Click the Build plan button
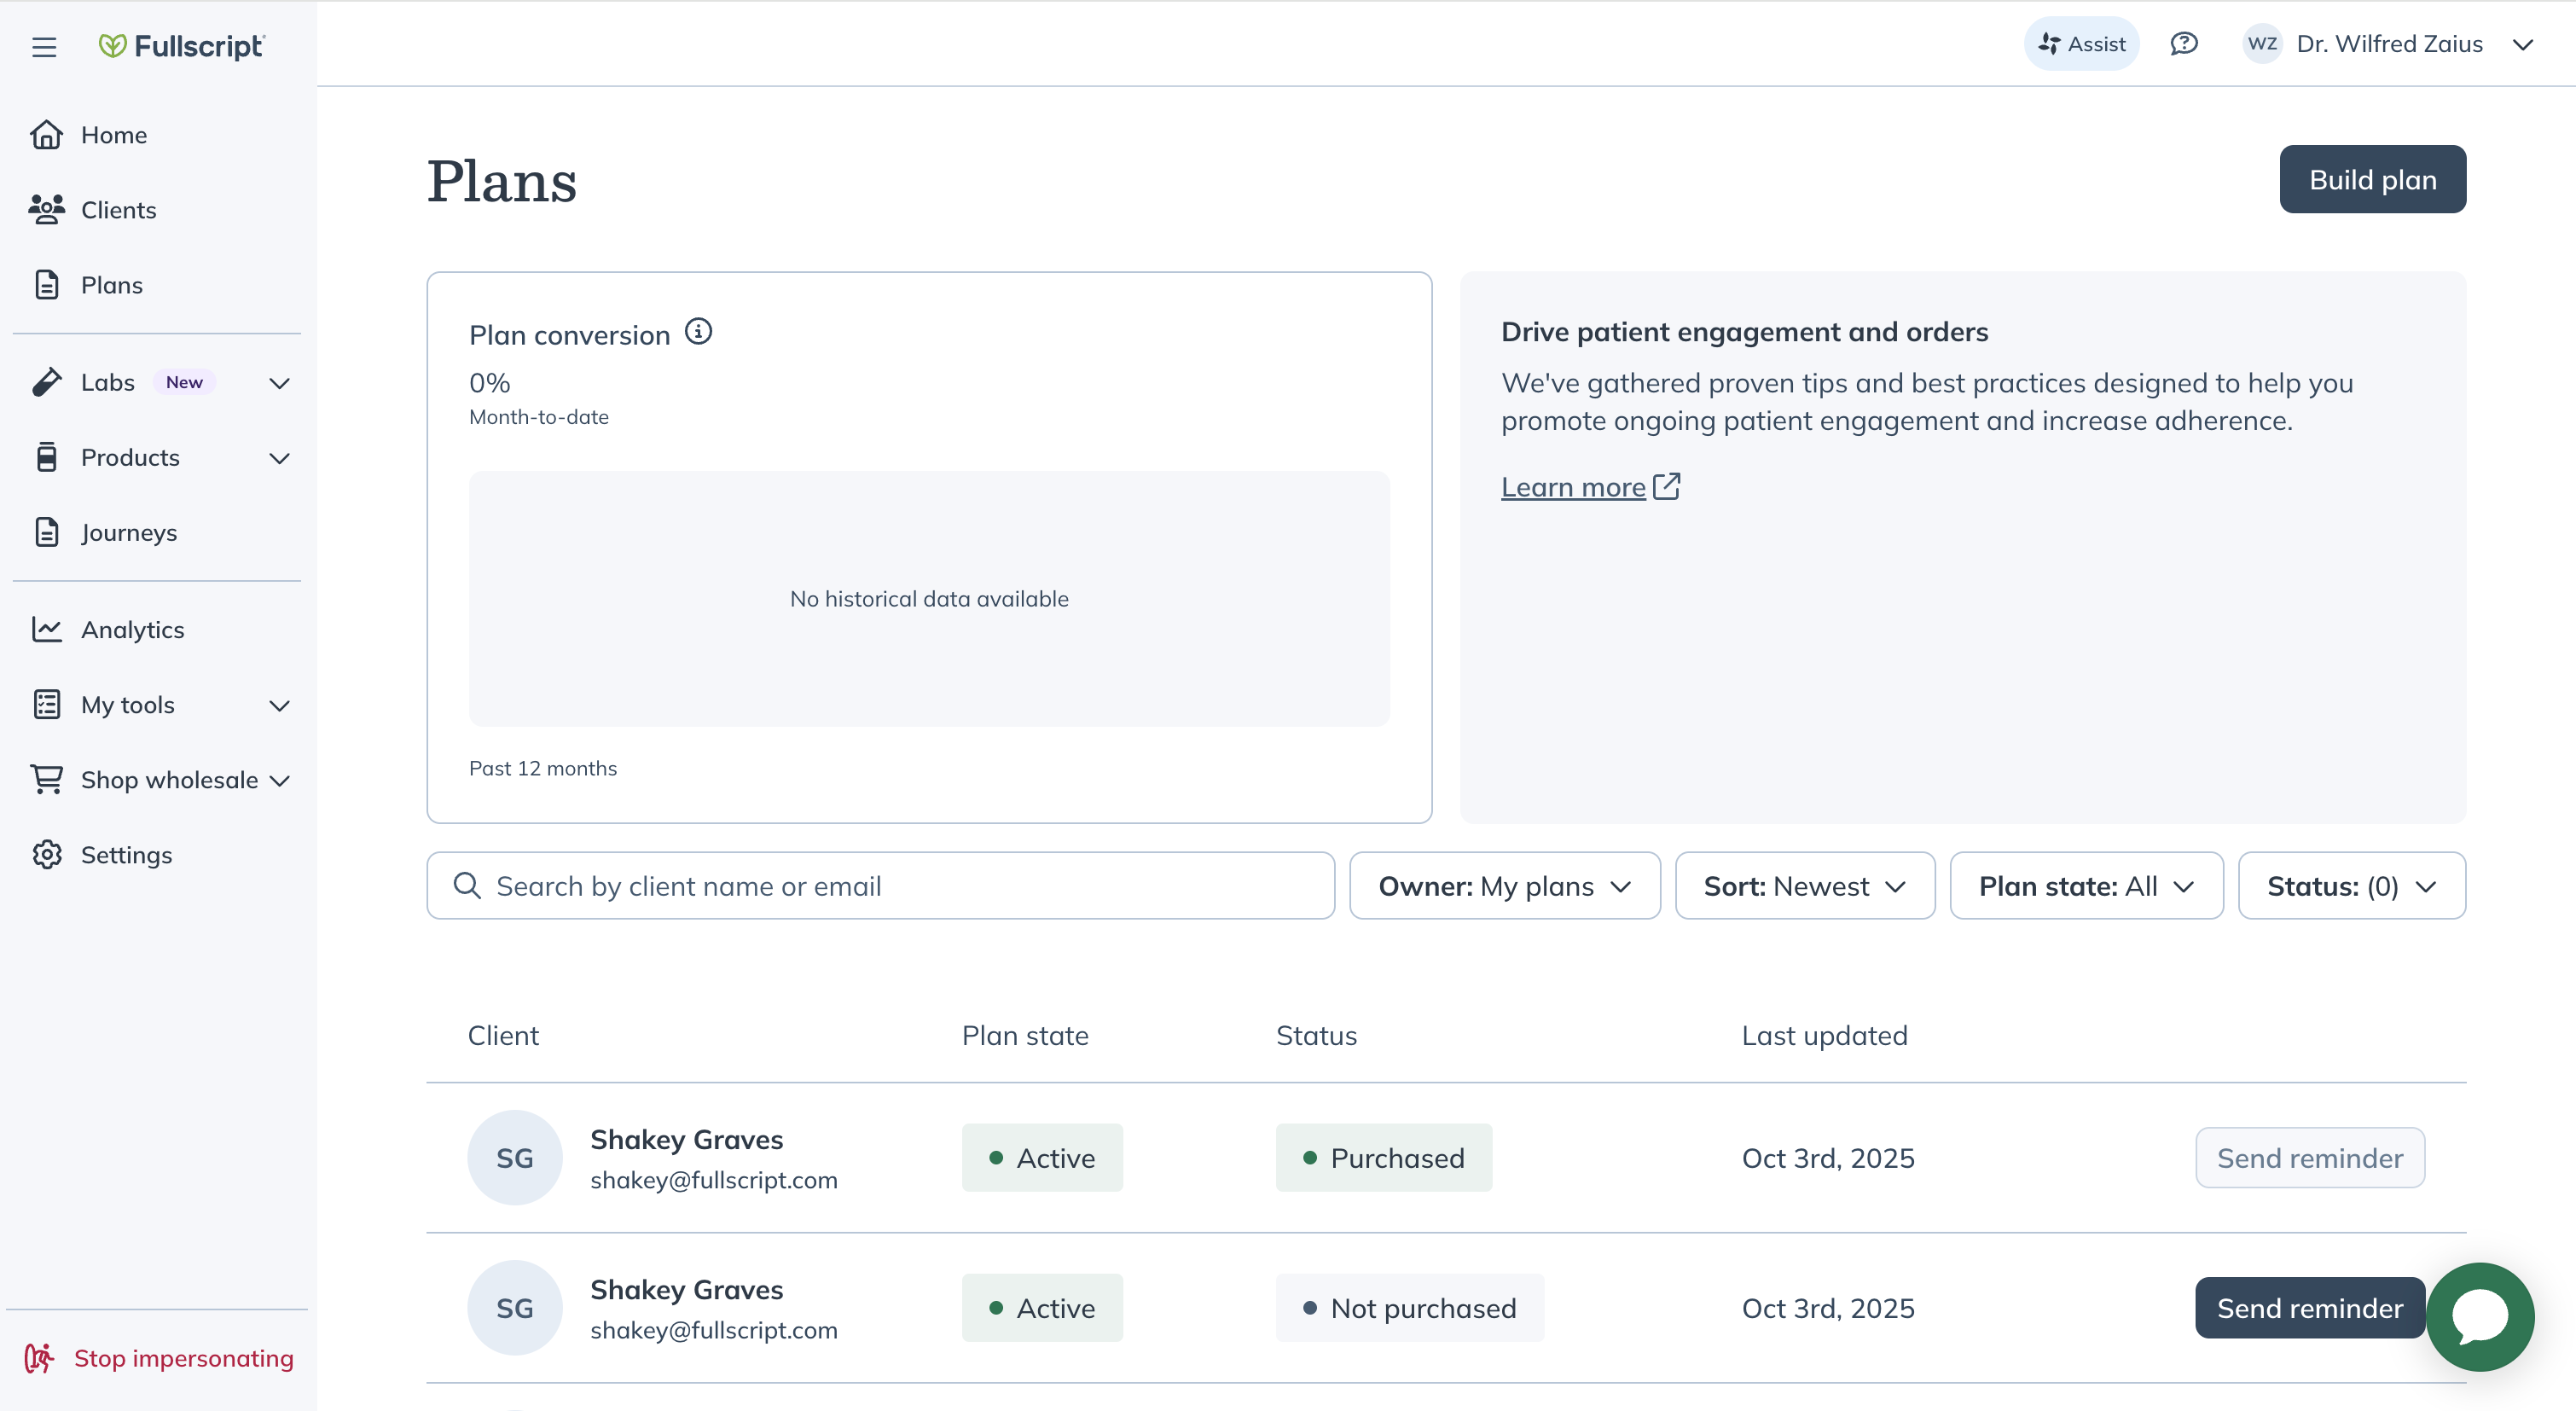 point(2372,179)
